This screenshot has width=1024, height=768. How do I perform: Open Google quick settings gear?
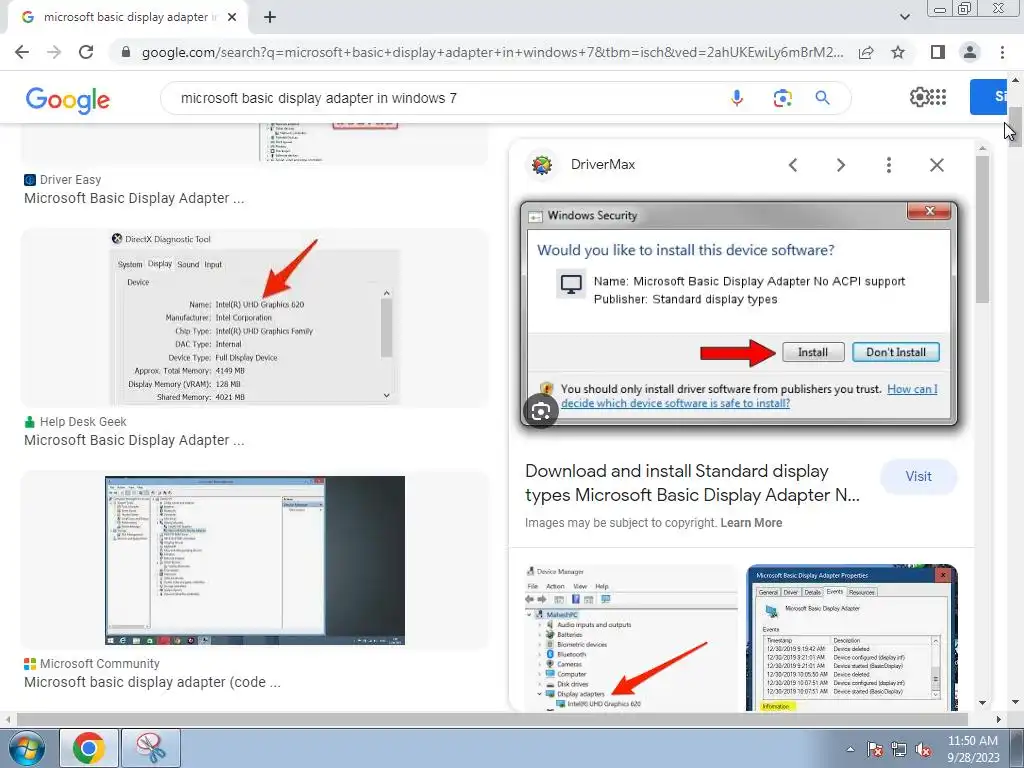click(919, 97)
